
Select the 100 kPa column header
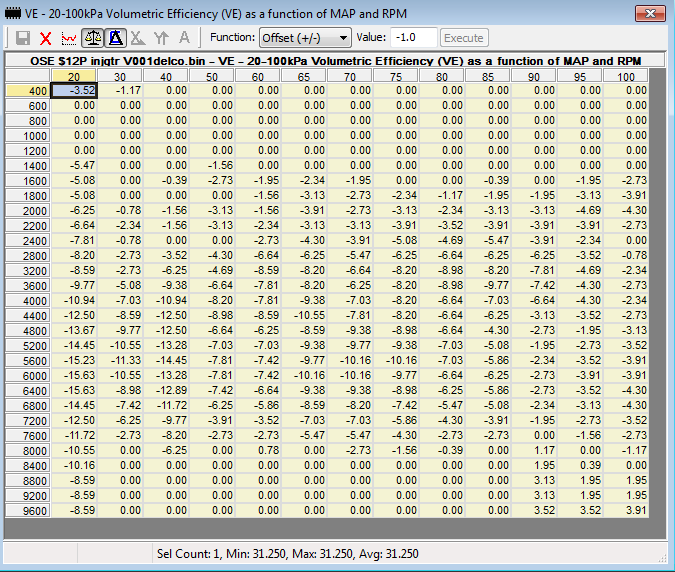626,76
